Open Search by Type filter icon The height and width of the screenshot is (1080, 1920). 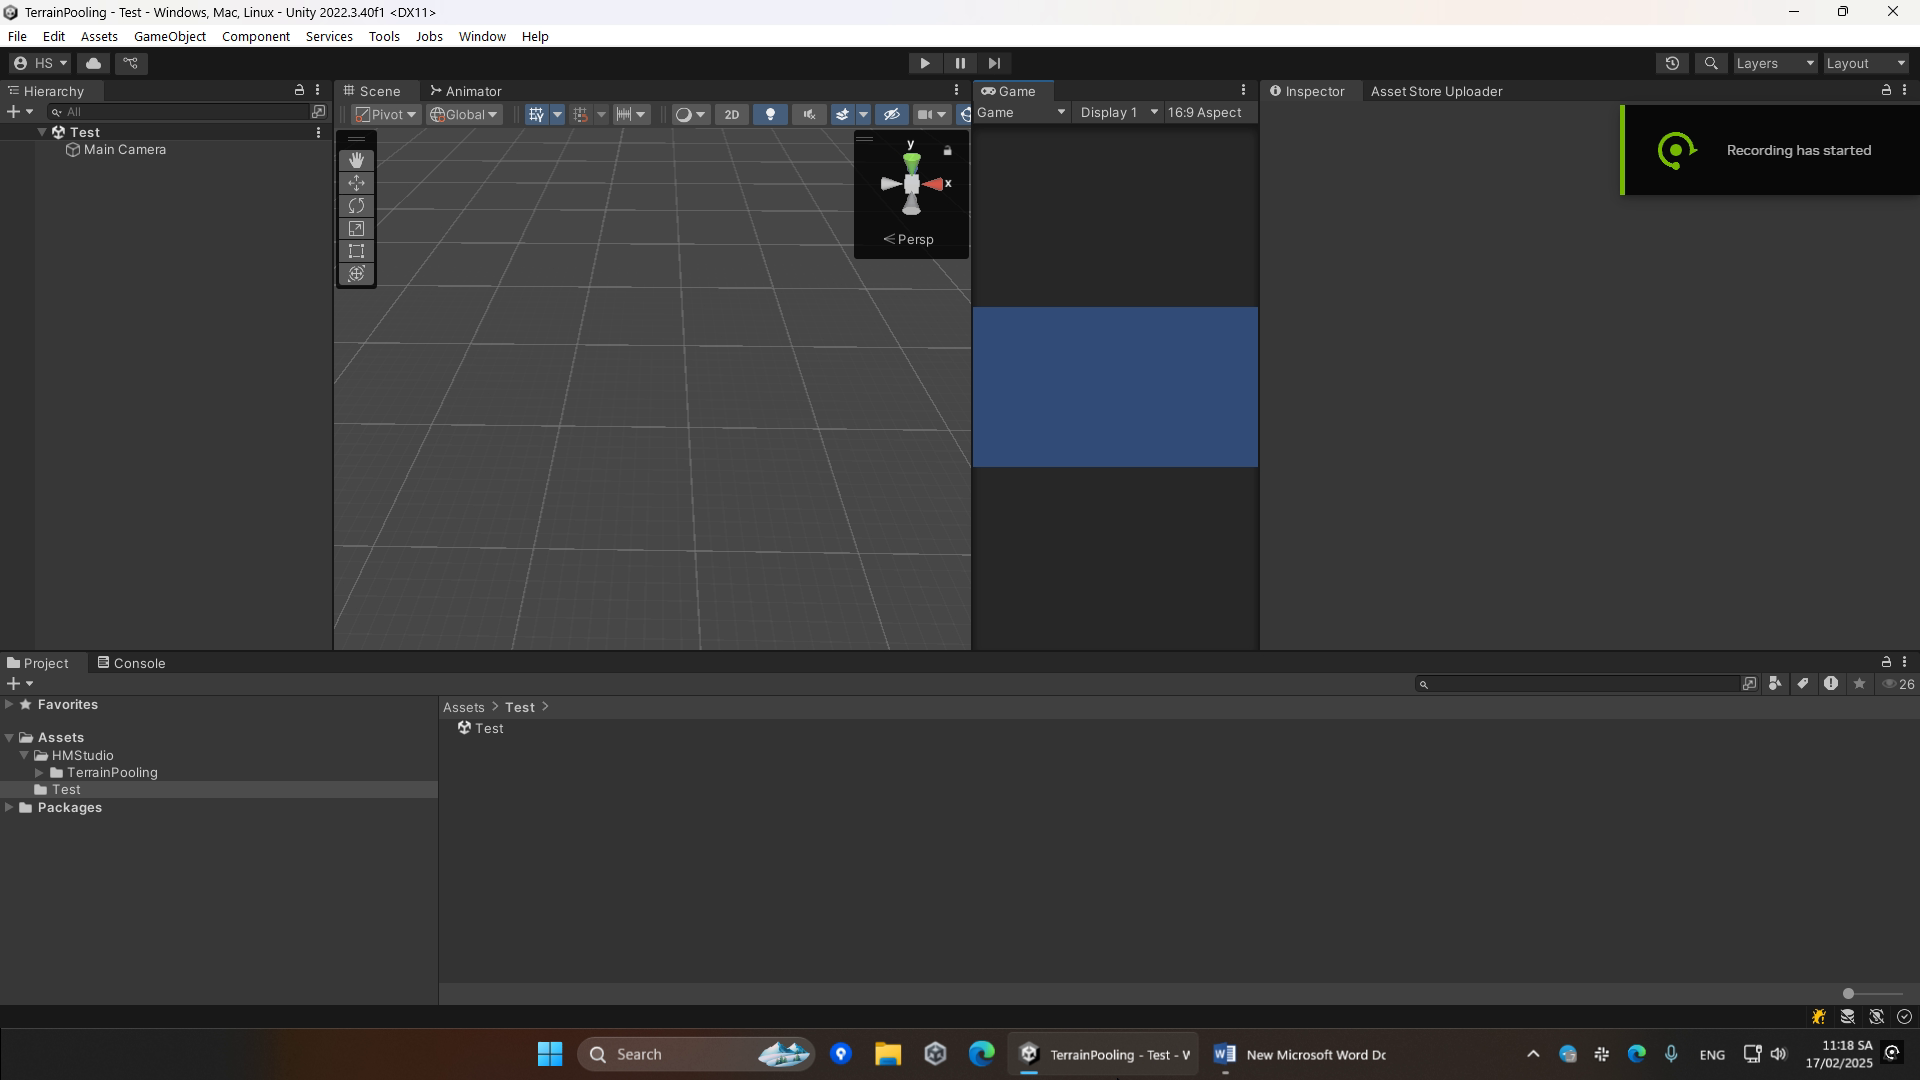pyautogui.click(x=1775, y=684)
